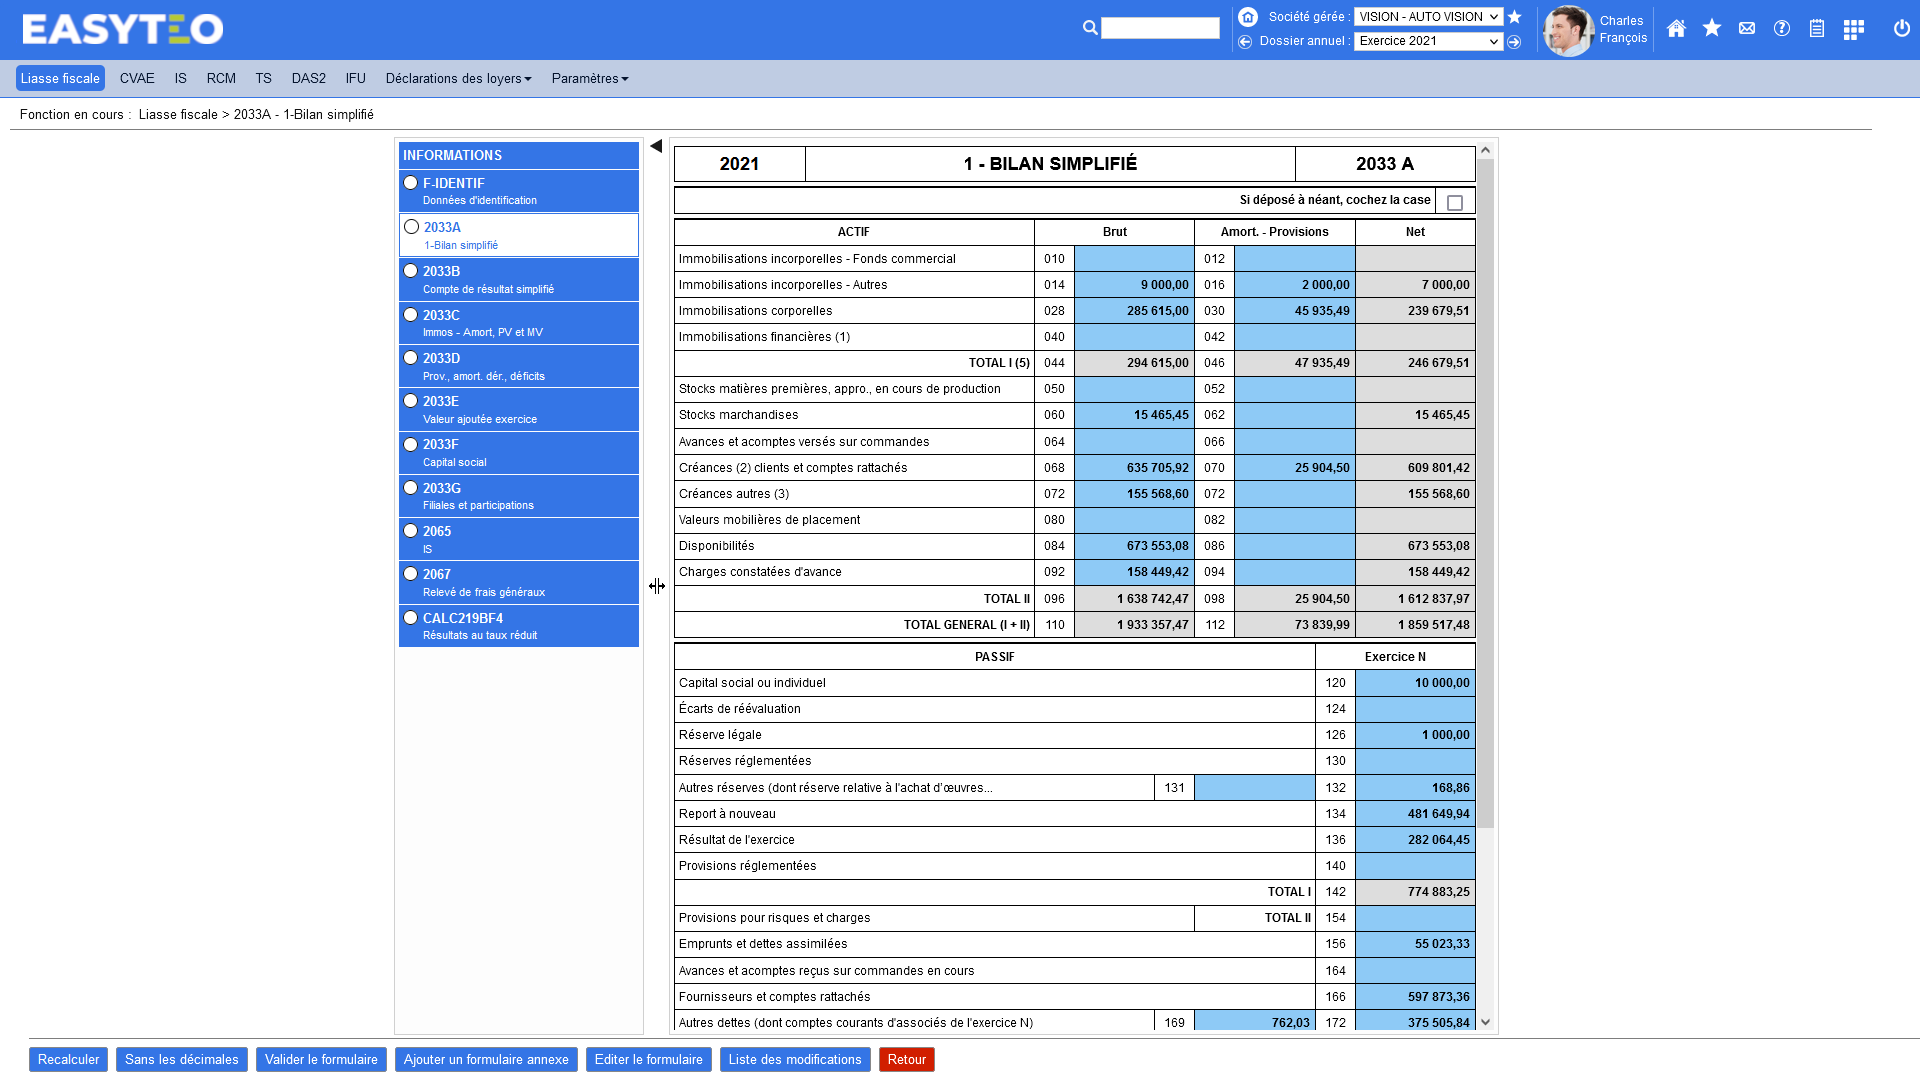Open the mail envelope icon
The height and width of the screenshot is (1080, 1920).
pos(1746,29)
